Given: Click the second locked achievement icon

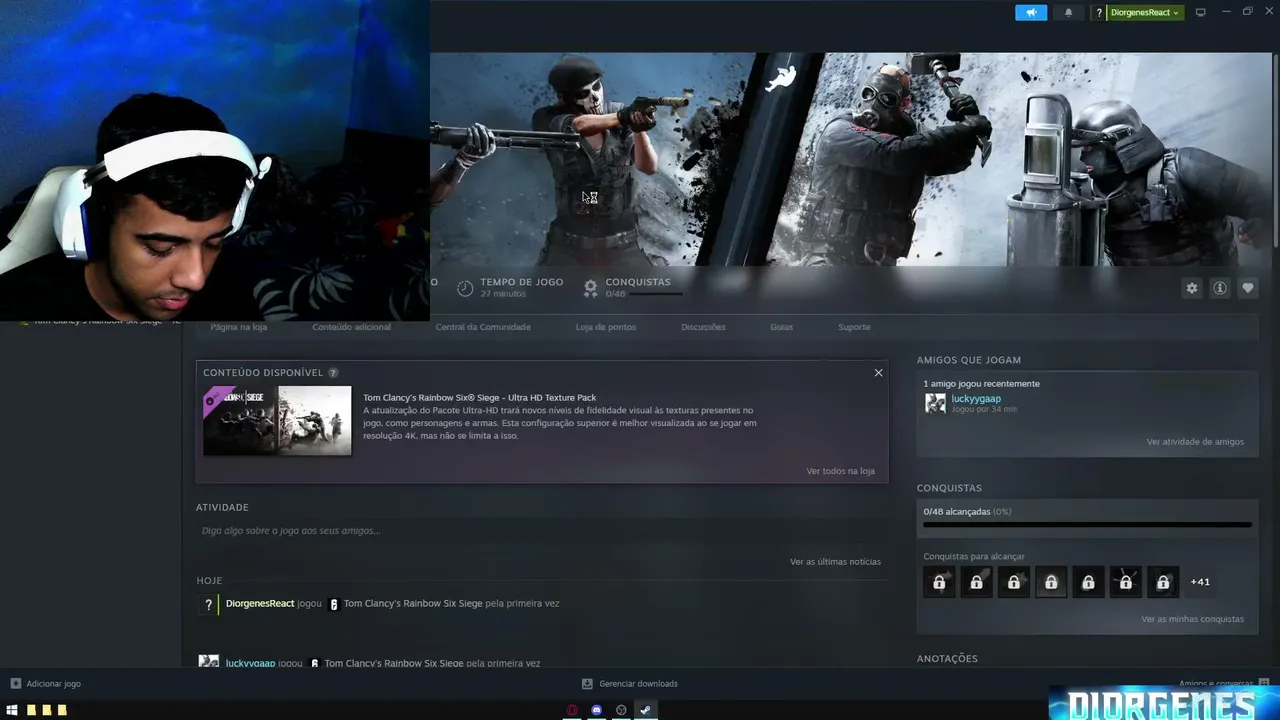Looking at the screenshot, I should [x=976, y=582].
